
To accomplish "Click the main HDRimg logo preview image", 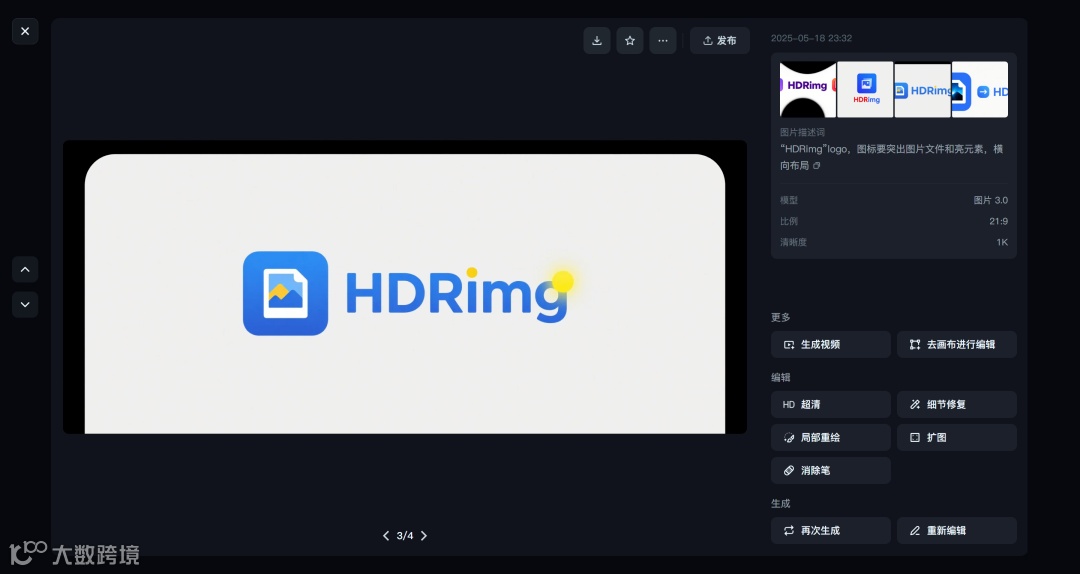I will (405, 287).
